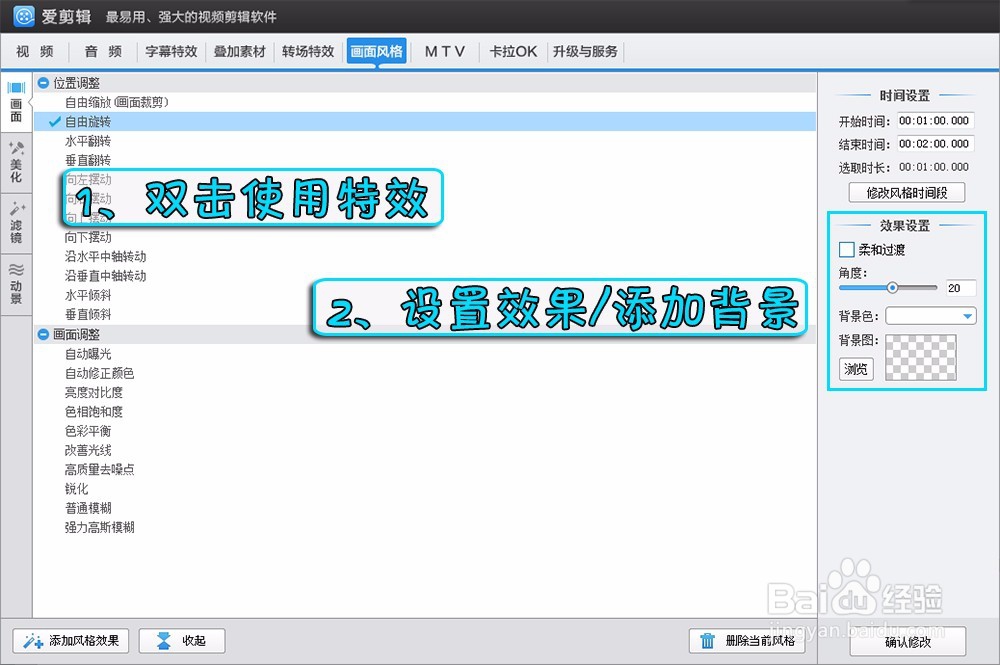1000x665 pixels.
Task: Click the 角度 value field showing 20
Action: coord(960,288)
